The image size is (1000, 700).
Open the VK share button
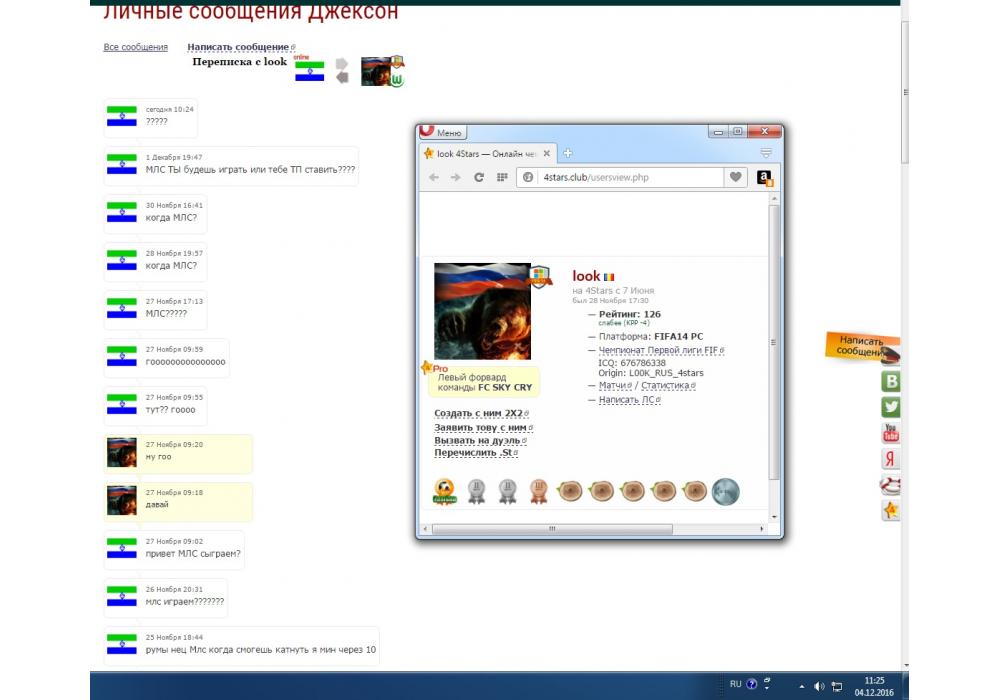pos(890,381)
